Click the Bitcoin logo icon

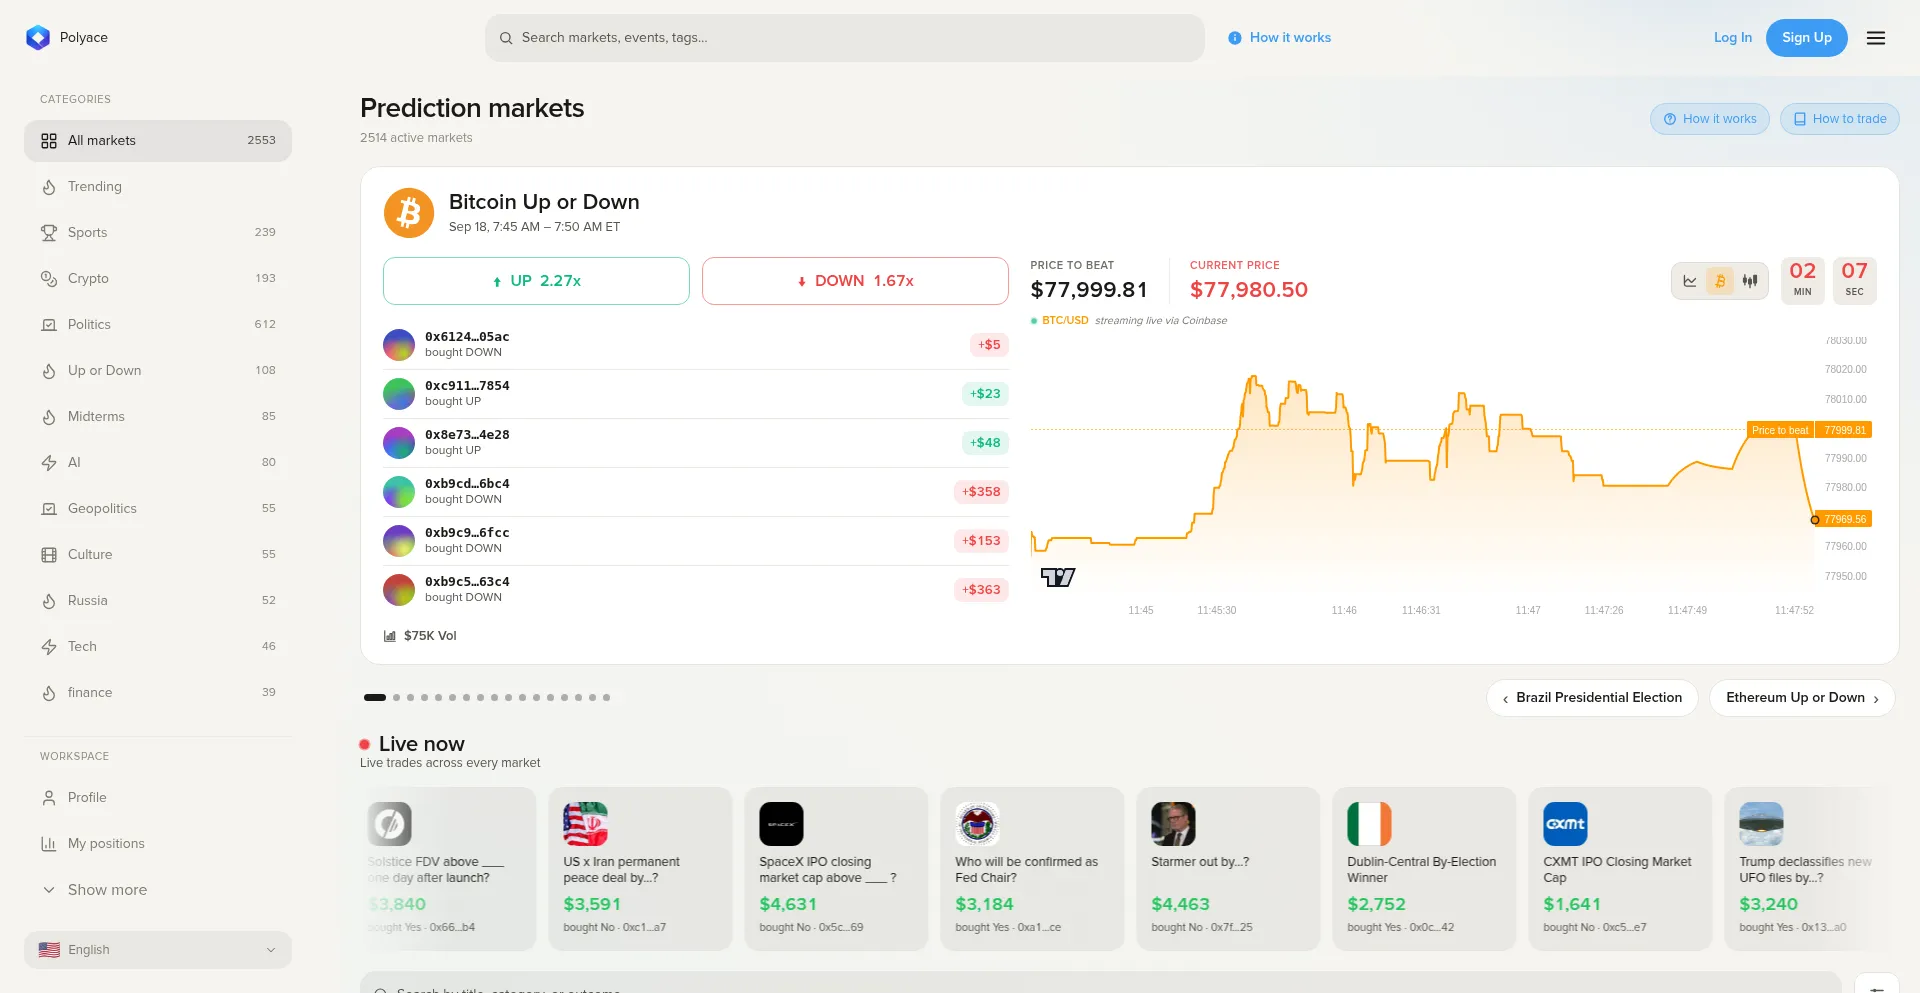(x=409, y=213)
